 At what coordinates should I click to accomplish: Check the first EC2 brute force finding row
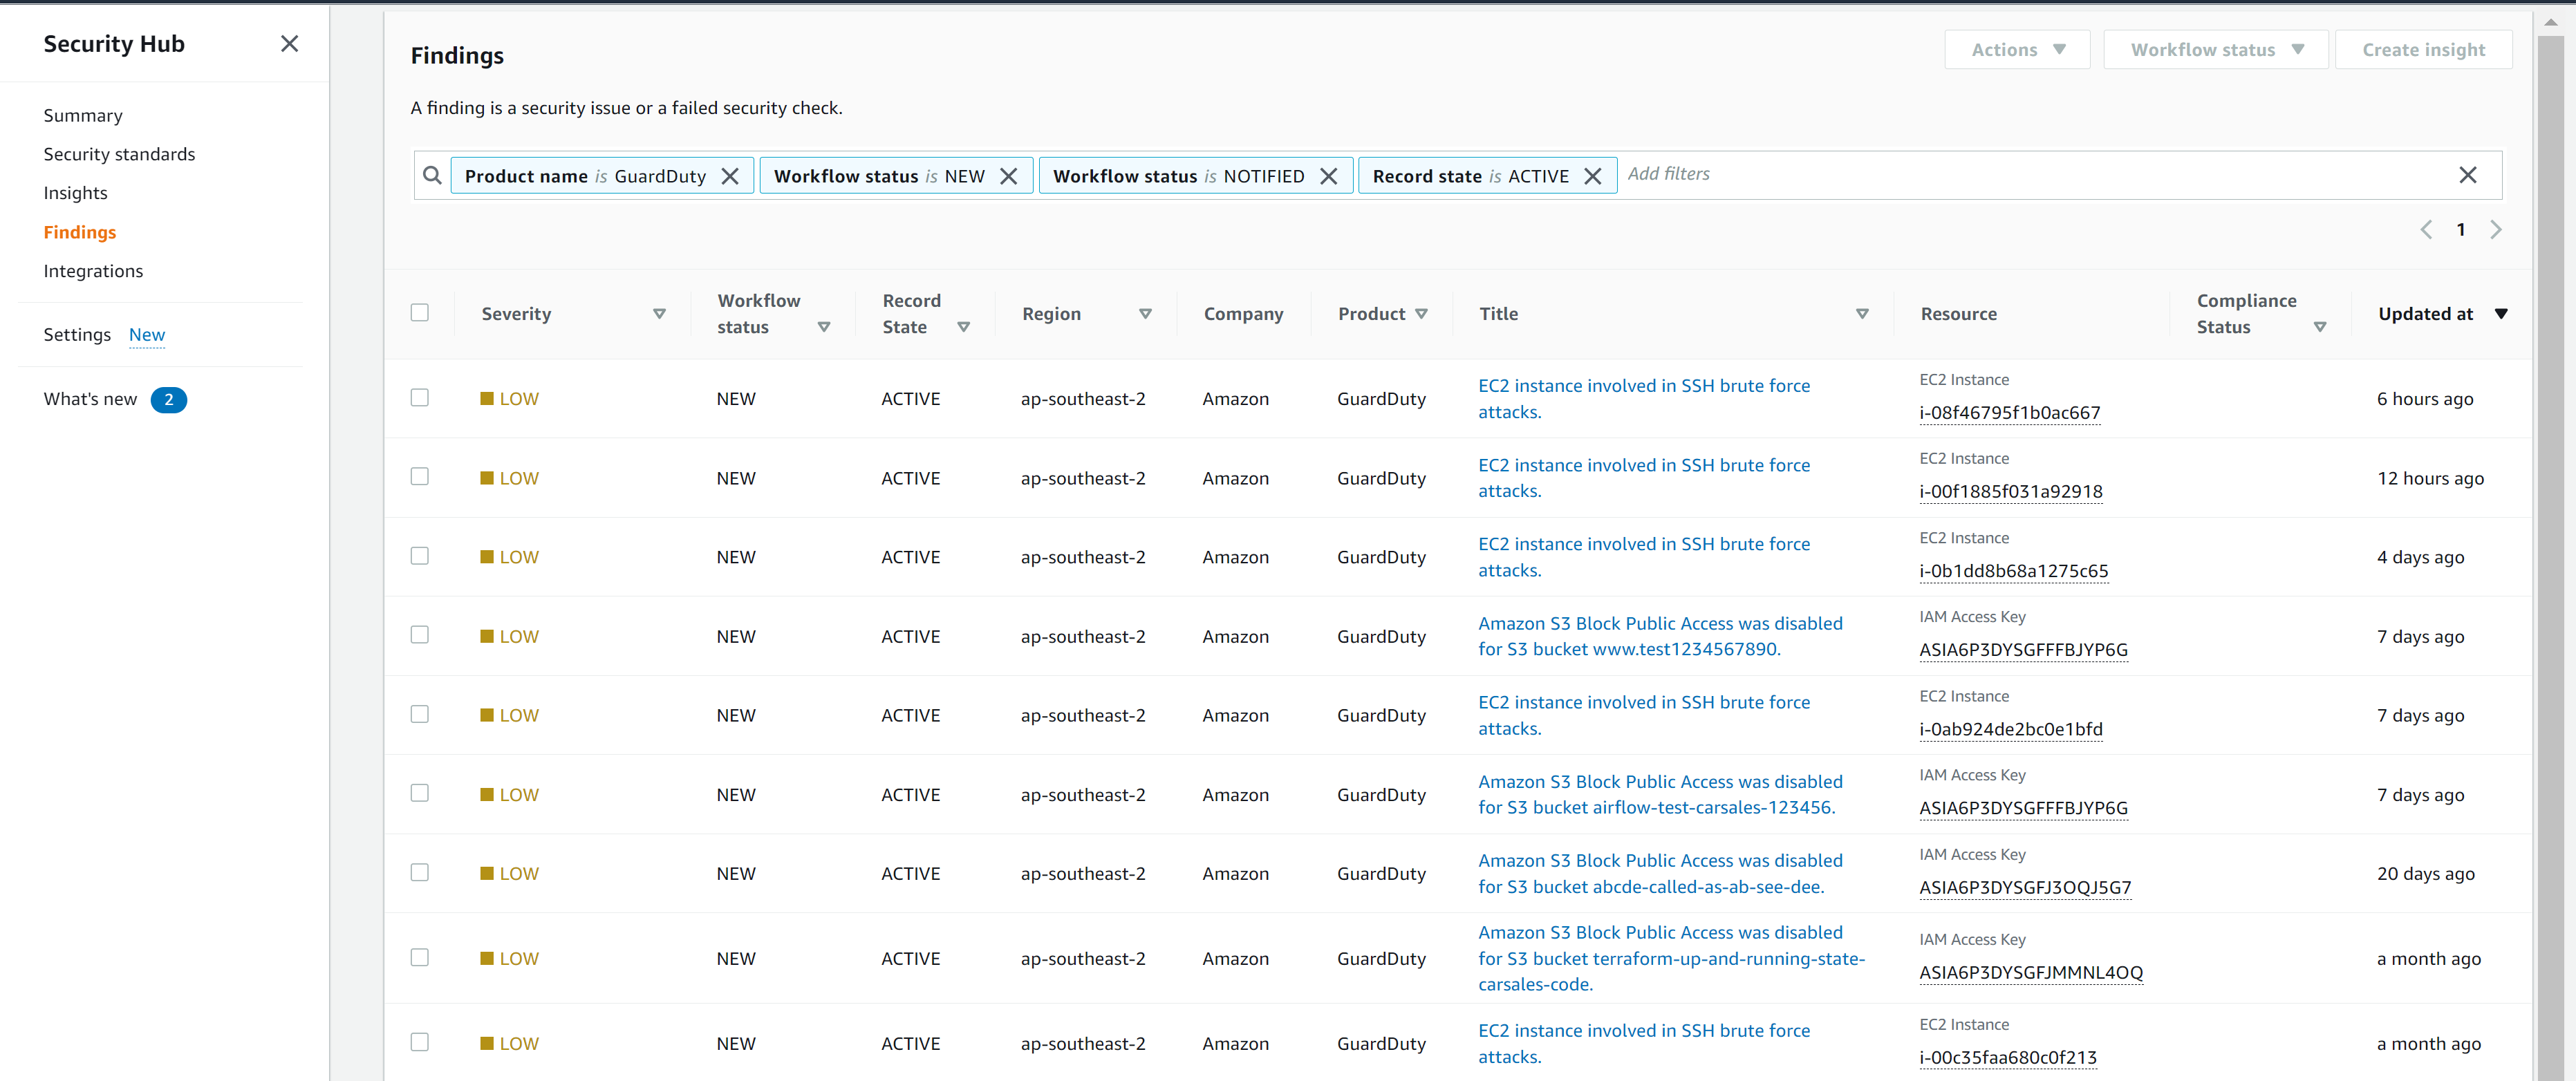(x=419, y=397)
